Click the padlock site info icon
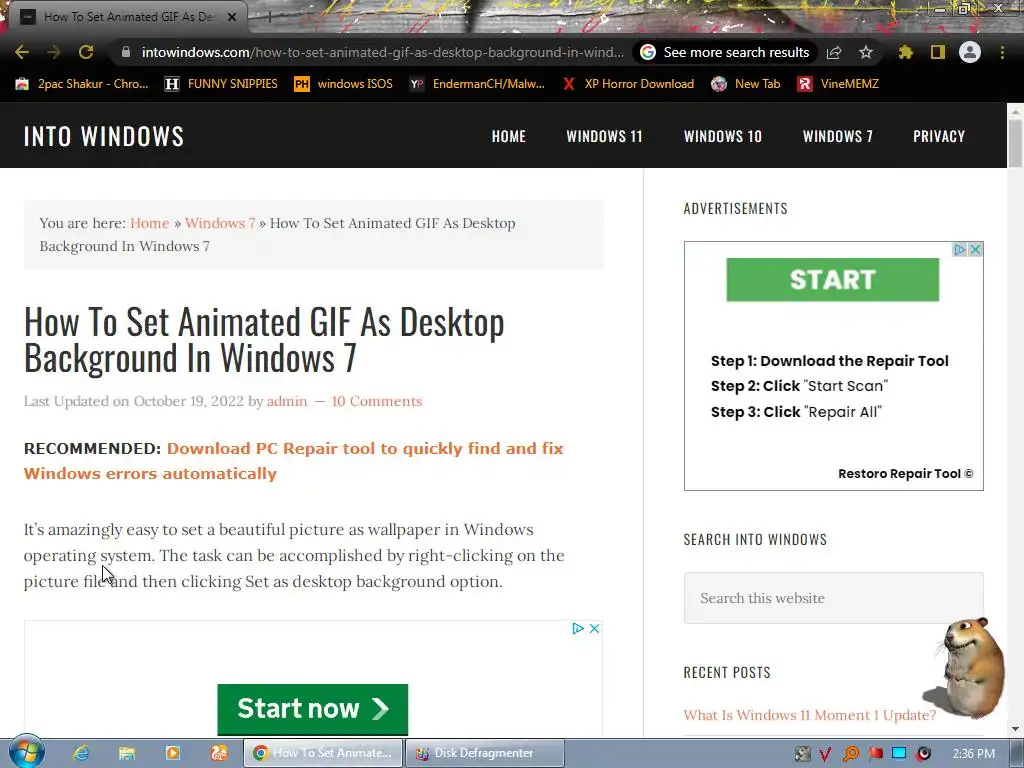1024x768 pixels. 126,52
